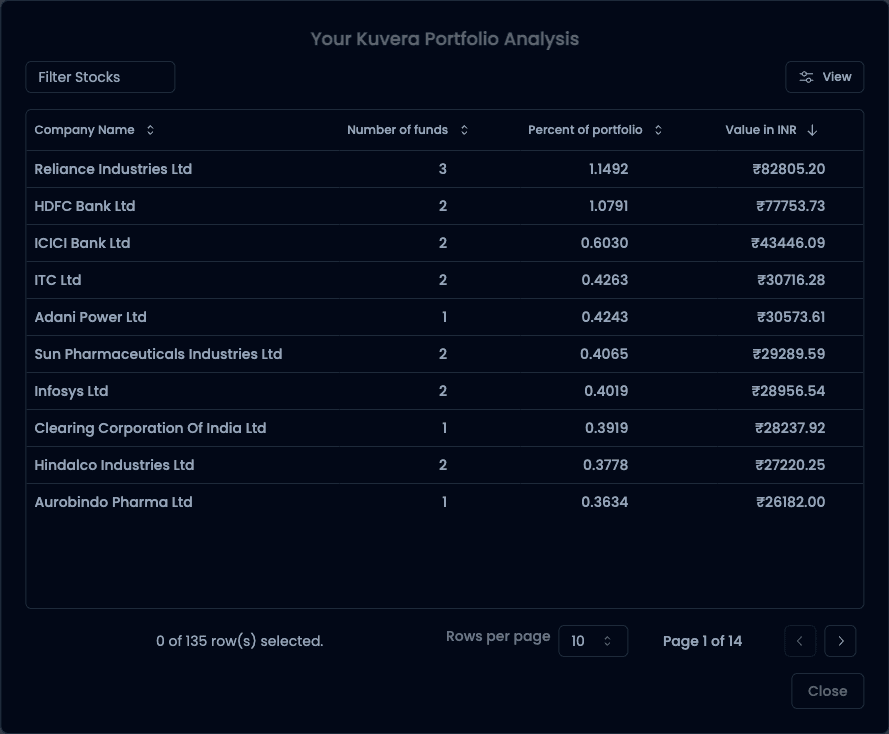889x734 pixels.
Task: Click the Company Name column header
Action: 85,130
